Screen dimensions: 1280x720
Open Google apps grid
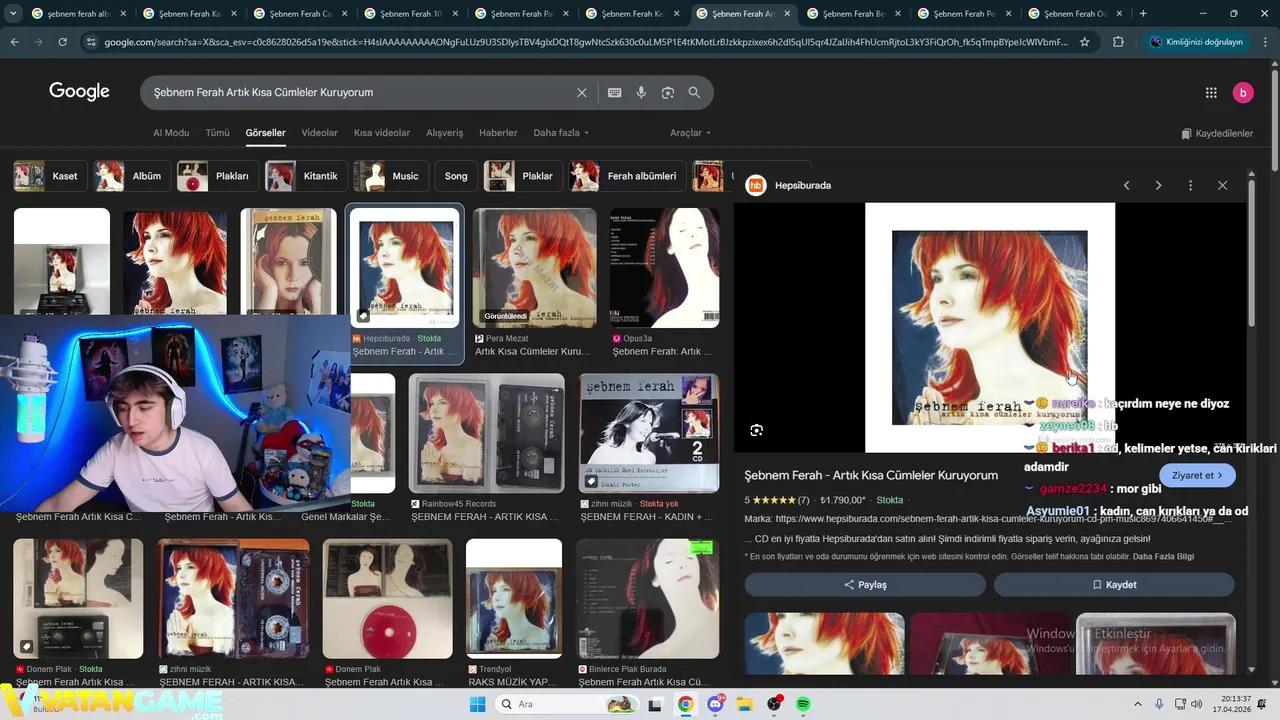[x=1211, y=92]
